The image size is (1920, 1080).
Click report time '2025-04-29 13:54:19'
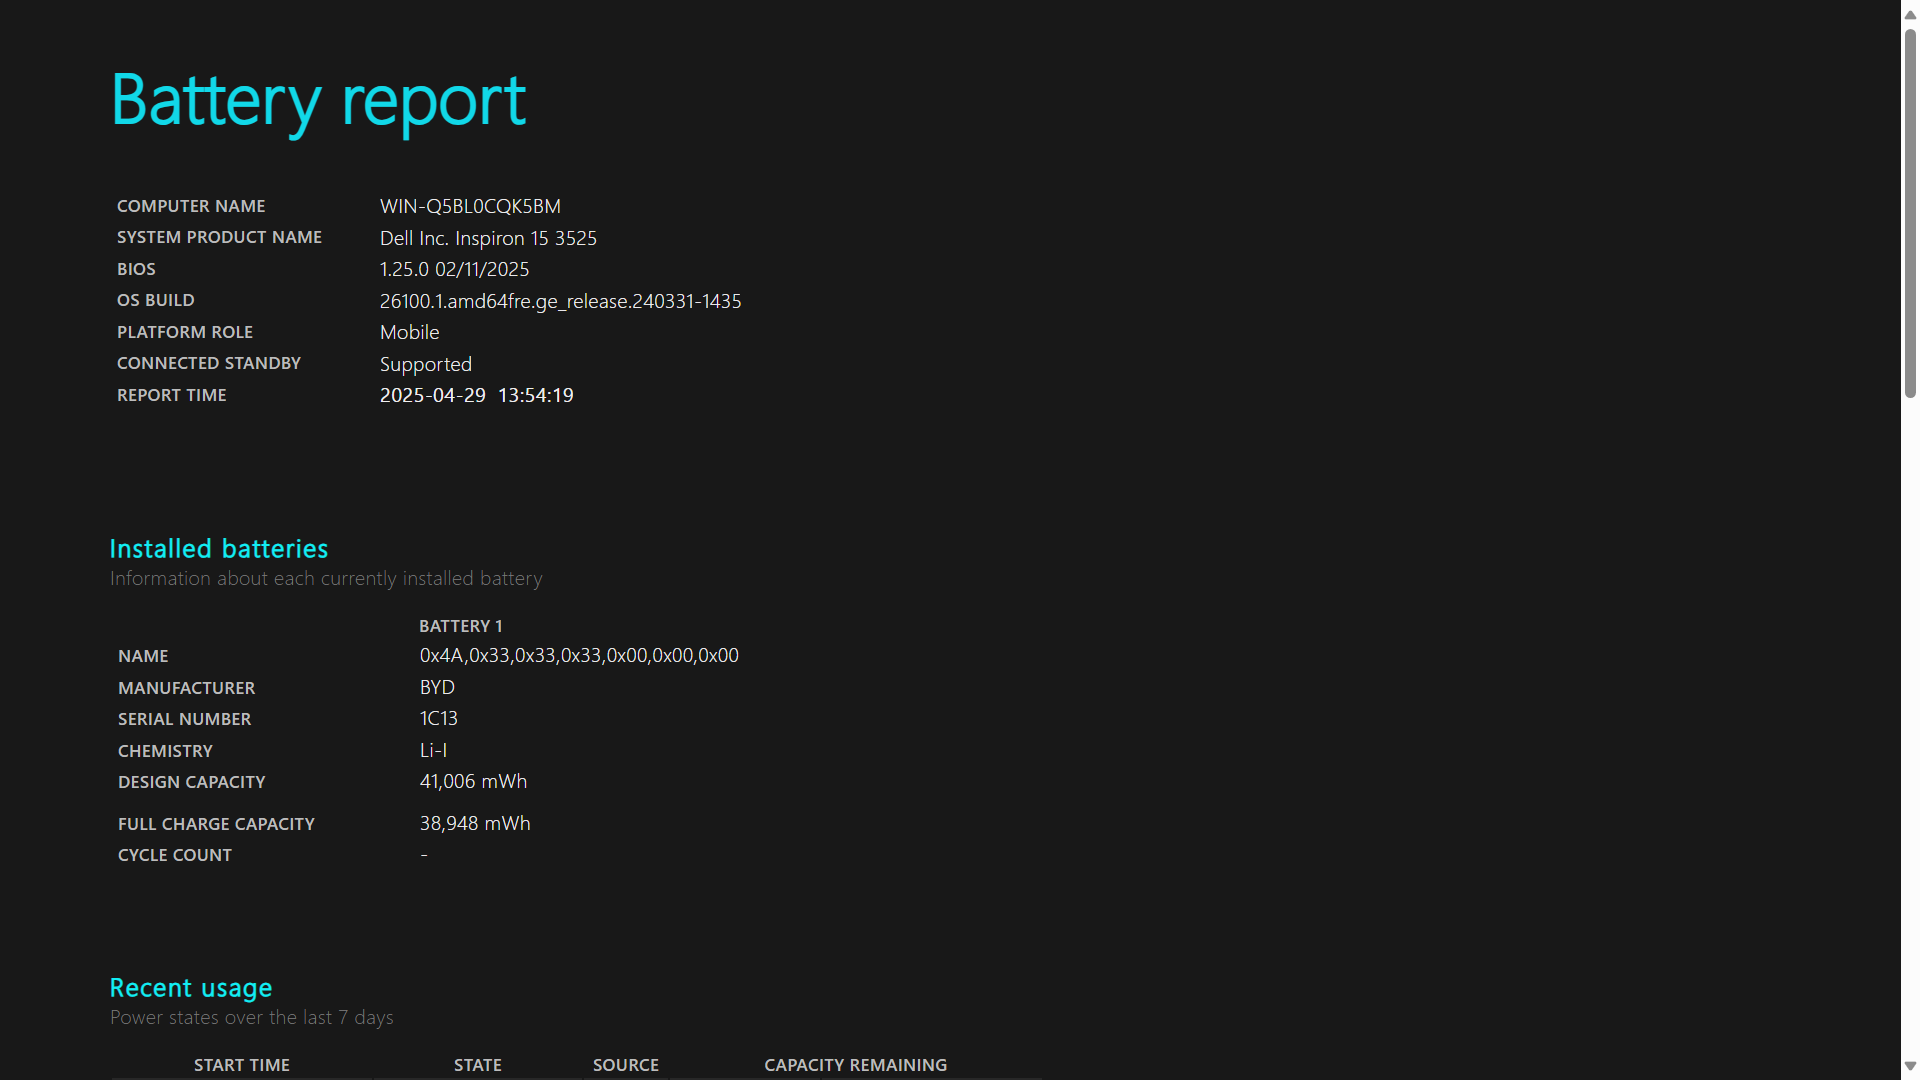[476, 395]
